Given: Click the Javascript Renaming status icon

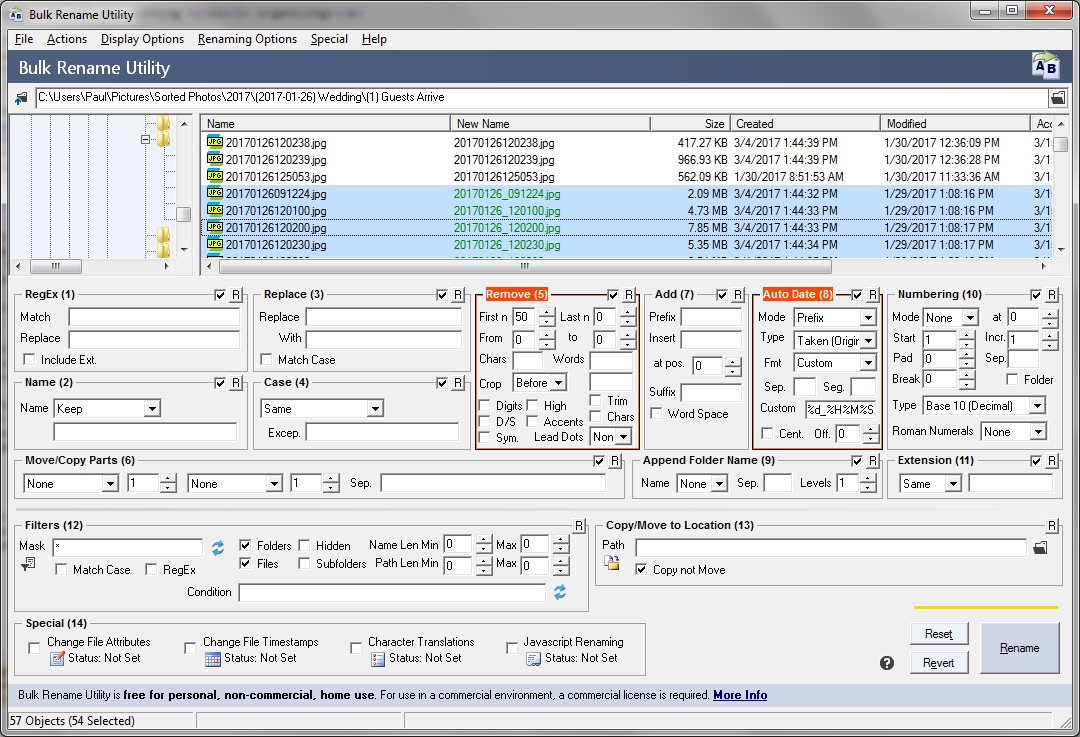Looking at the screenshot, I should [x=533, y=659].
